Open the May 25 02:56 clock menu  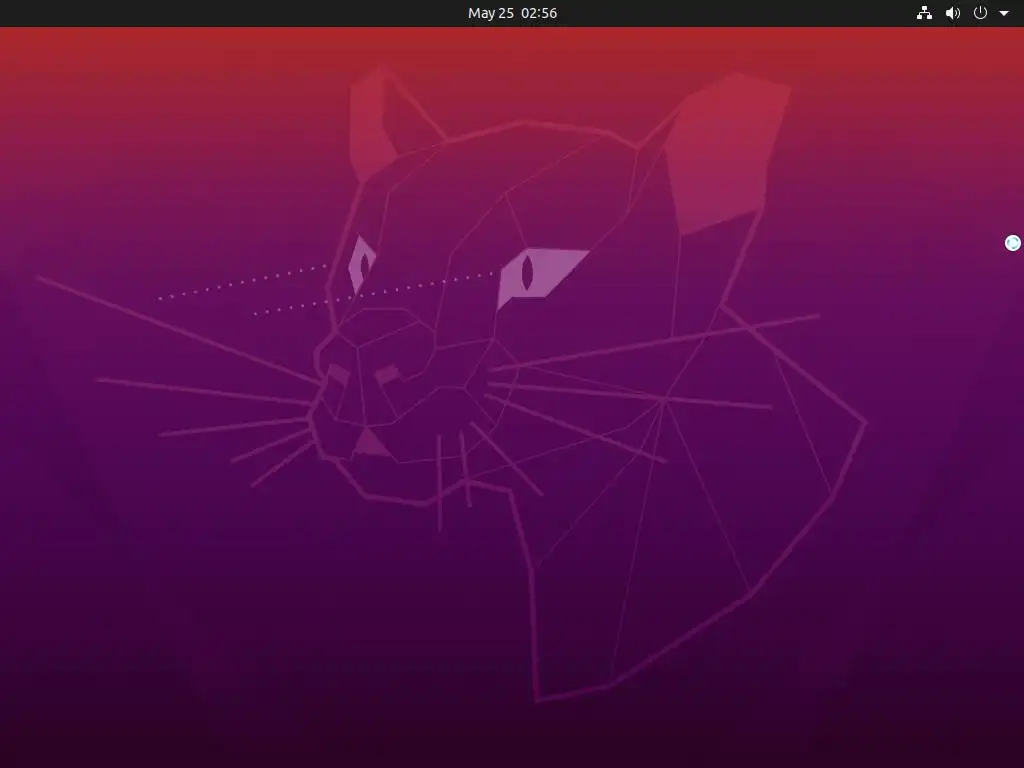pyautogui.click(x=512, y=13)
